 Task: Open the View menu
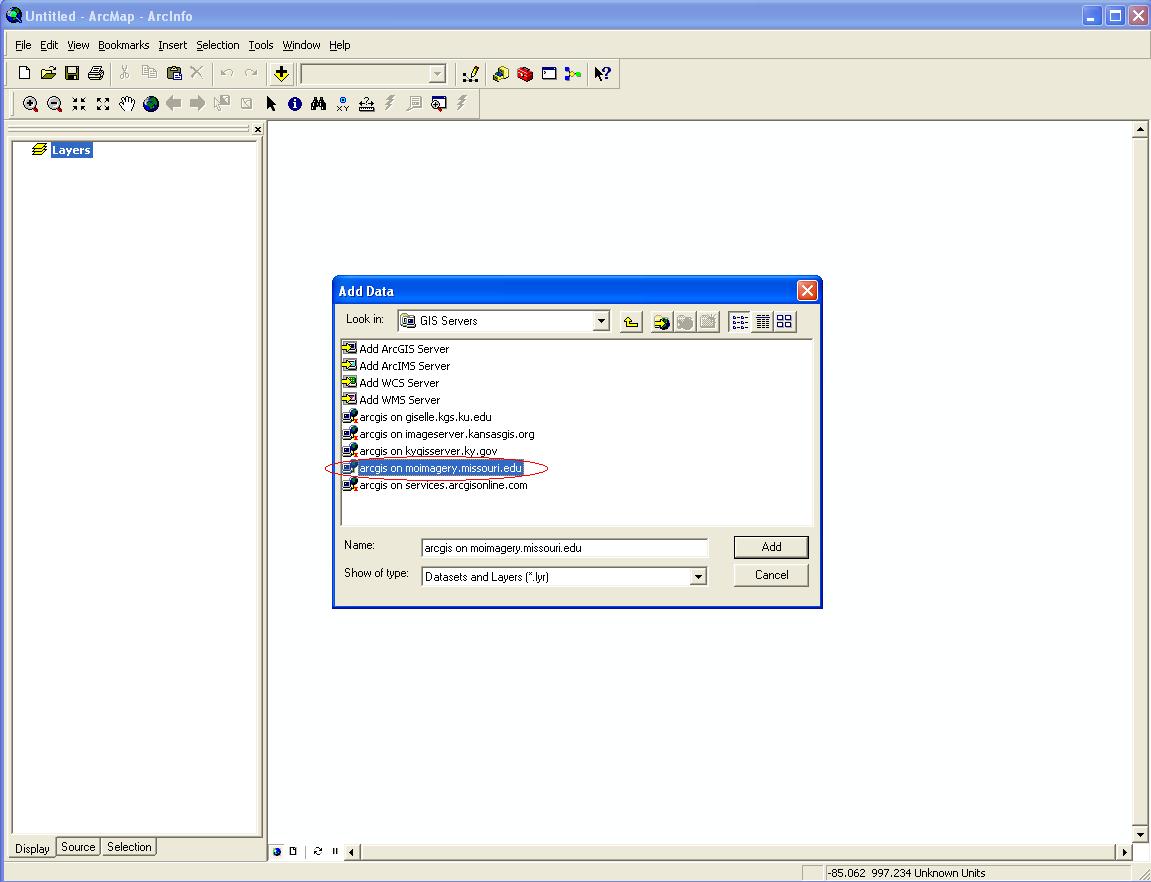[78, 45]
